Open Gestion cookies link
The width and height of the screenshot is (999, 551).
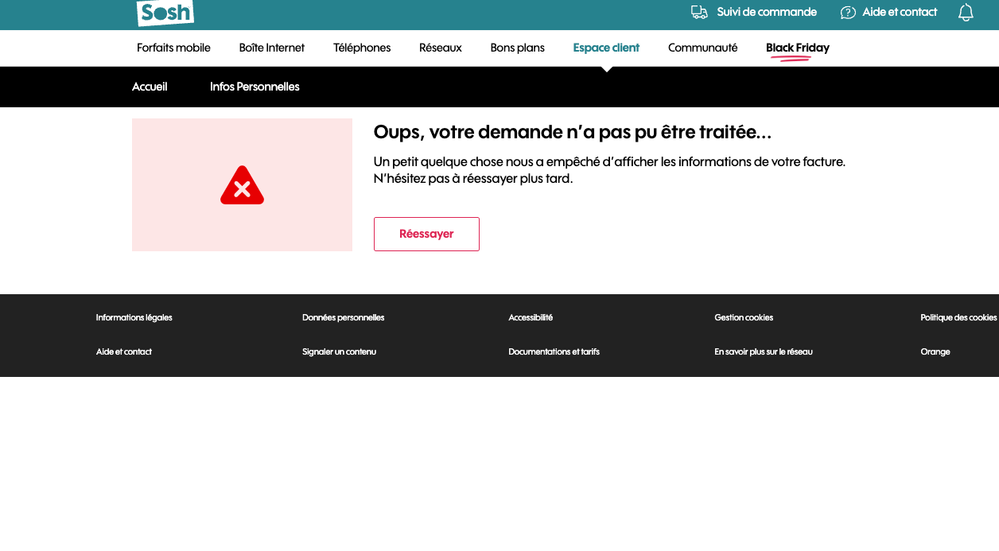click(x=743, y=318)
